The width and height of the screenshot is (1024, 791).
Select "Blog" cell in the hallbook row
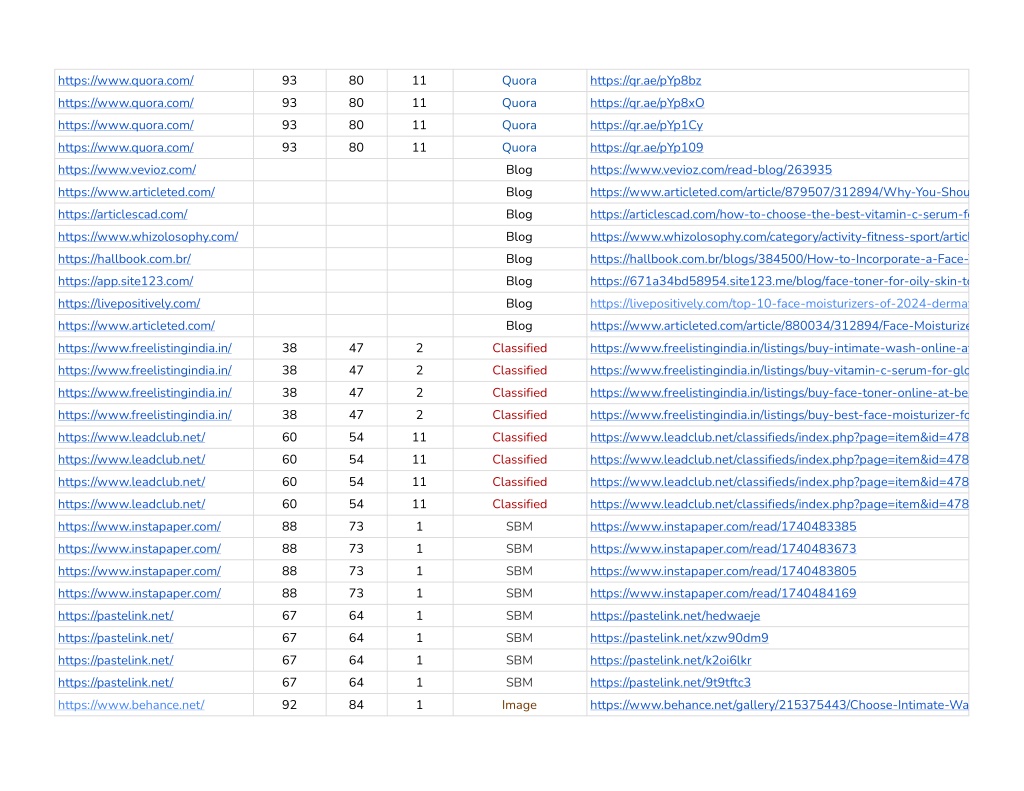(519, 258)
